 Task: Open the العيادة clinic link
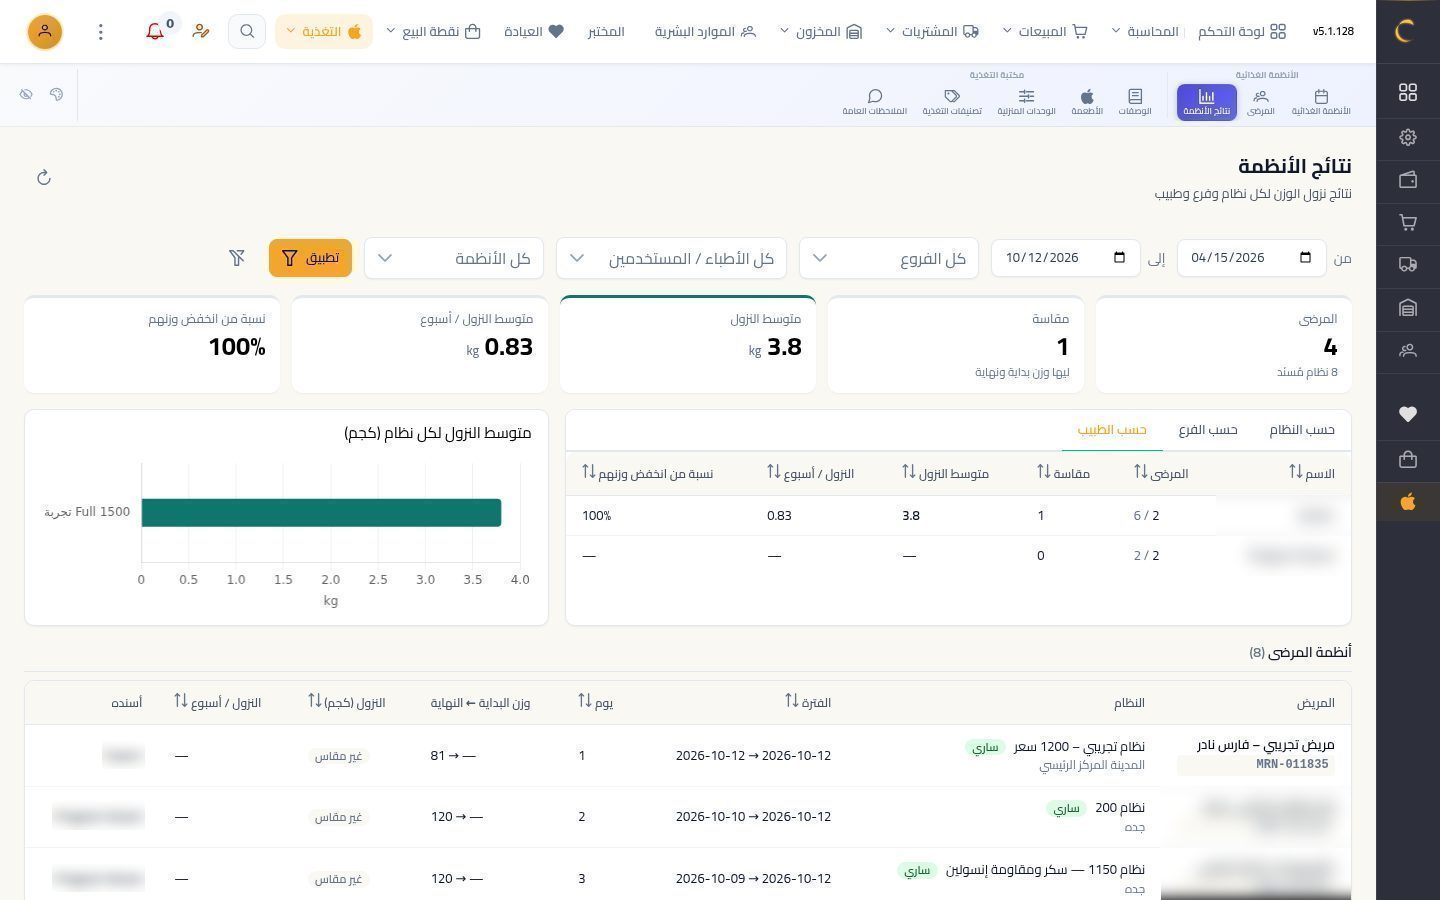point(534,32)
